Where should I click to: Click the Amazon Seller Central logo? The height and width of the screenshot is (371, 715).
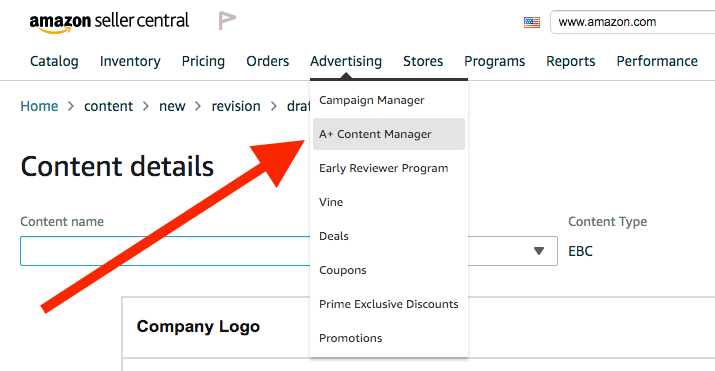click(x=109, y=22)
